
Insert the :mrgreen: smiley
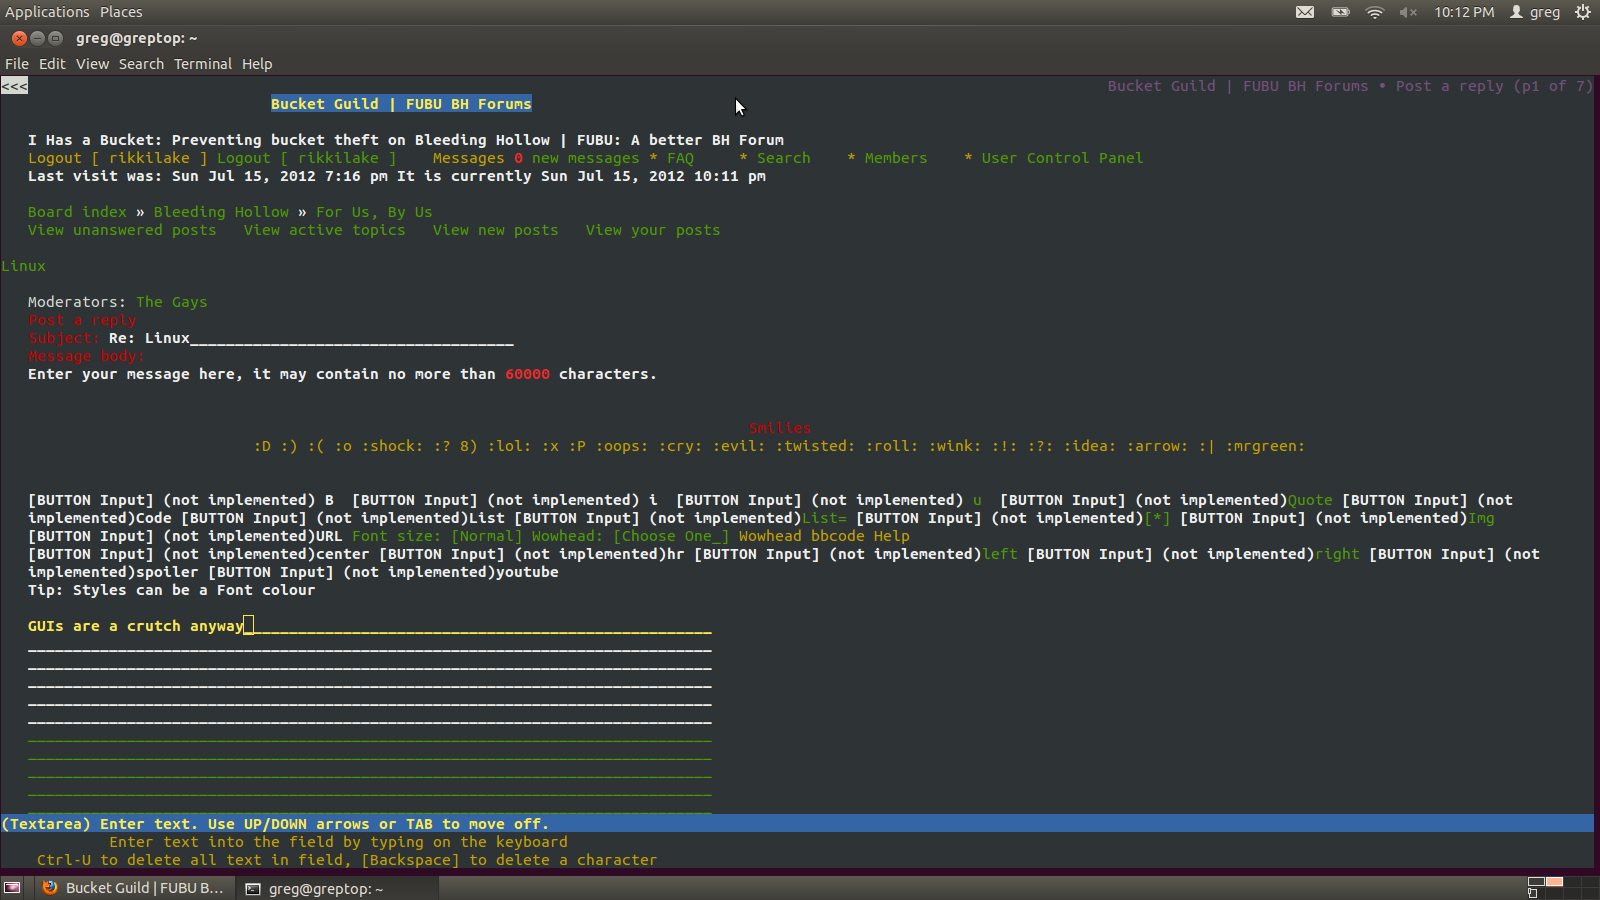click(x=1265, y=446)
